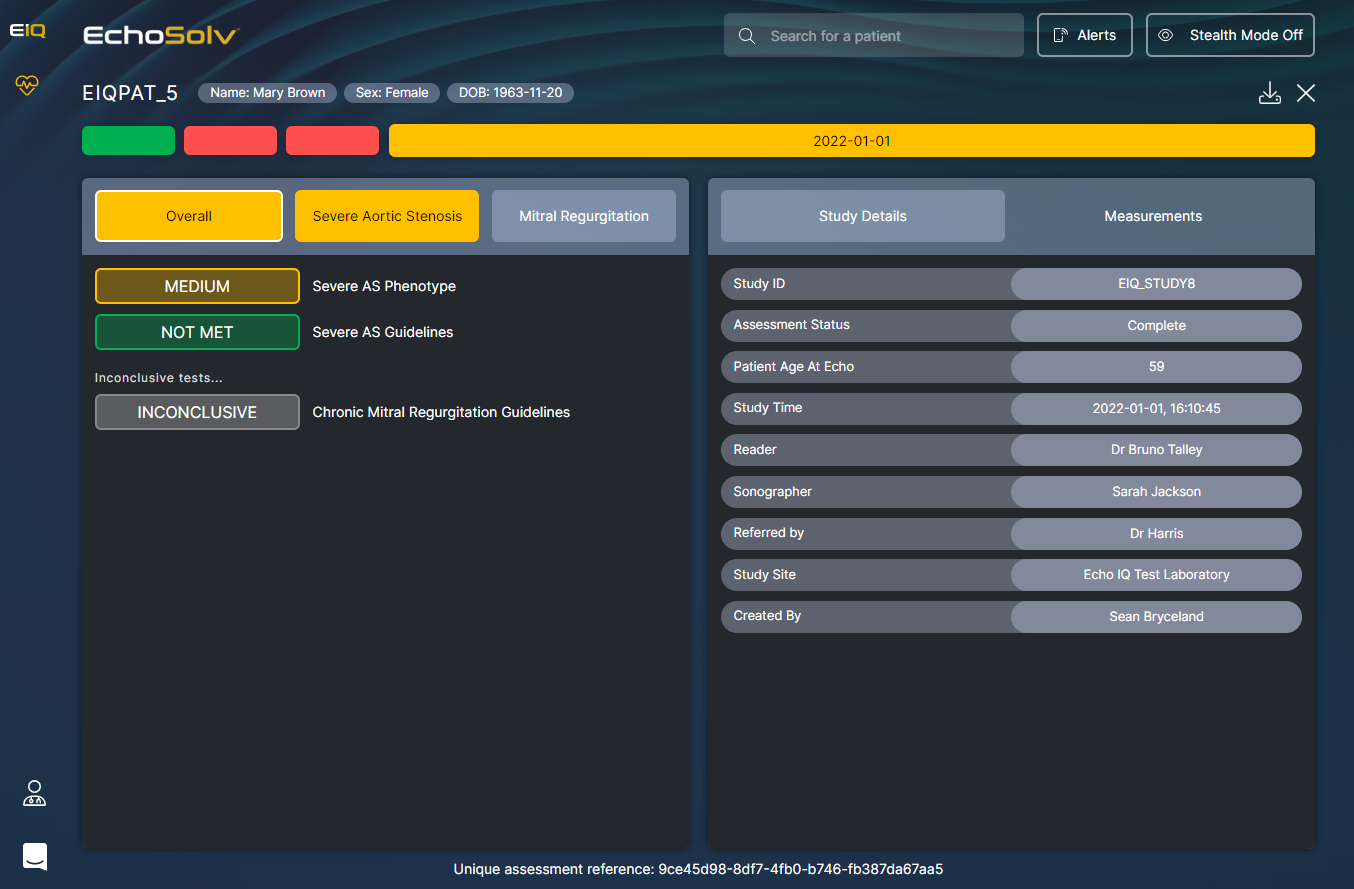
Task: Close the patient record with X
Action: point(1306,93)
